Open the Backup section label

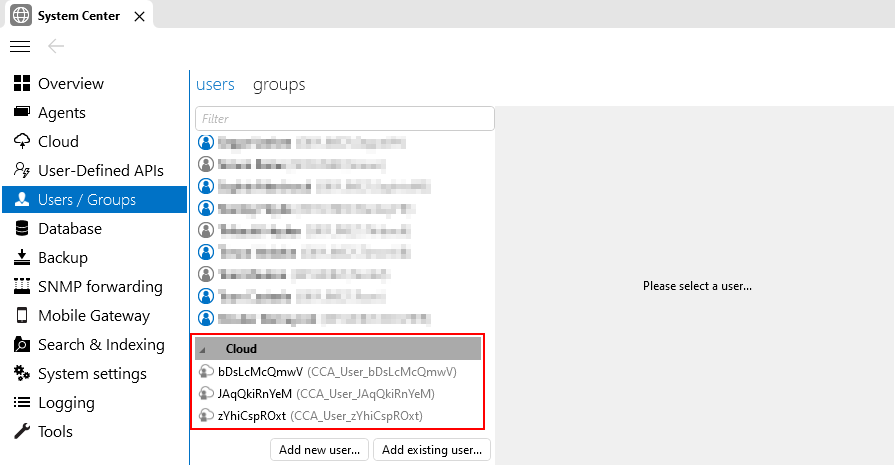63,258
